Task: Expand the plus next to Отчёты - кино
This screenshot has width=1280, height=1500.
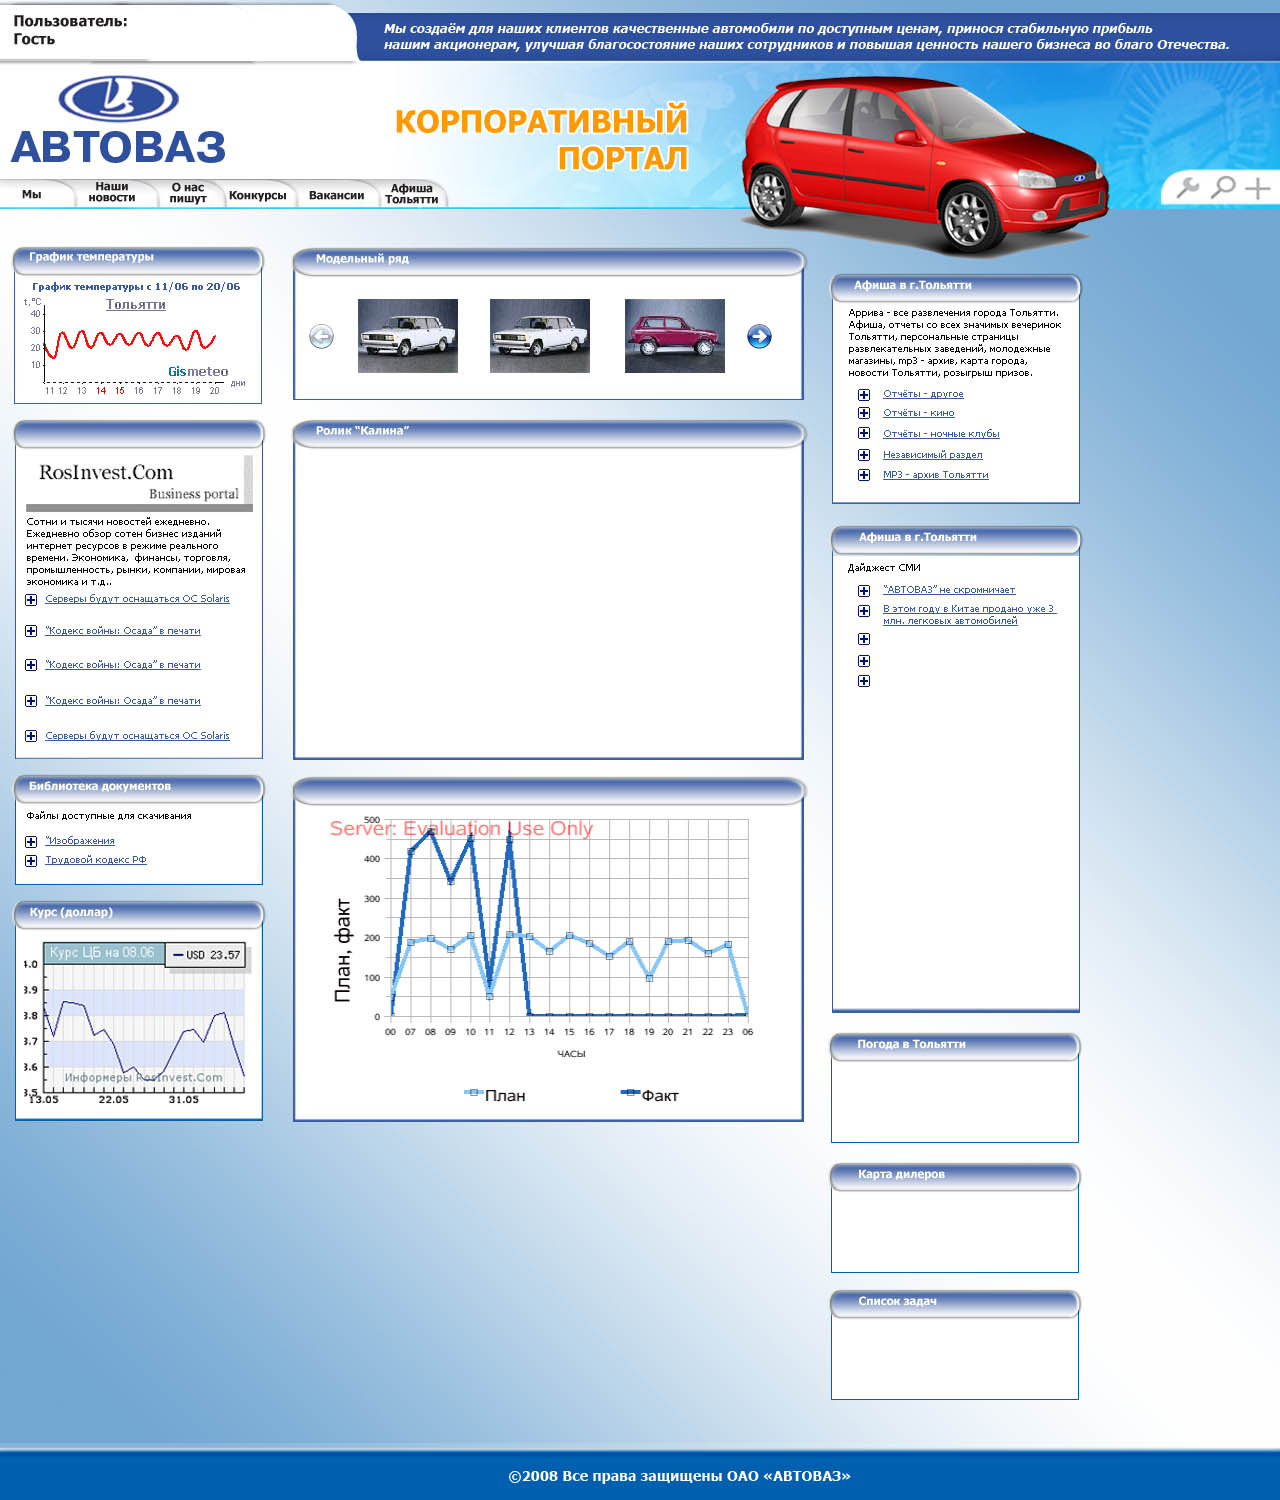Action: coord(864,413)
